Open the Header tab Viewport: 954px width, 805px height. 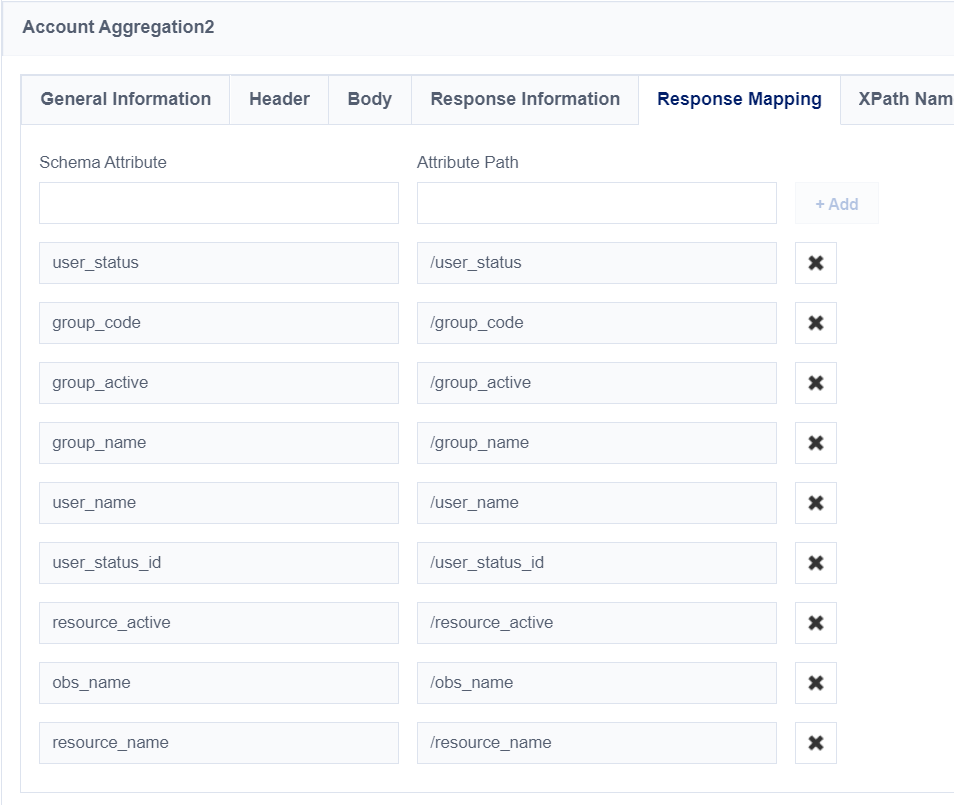pos(279,99)
